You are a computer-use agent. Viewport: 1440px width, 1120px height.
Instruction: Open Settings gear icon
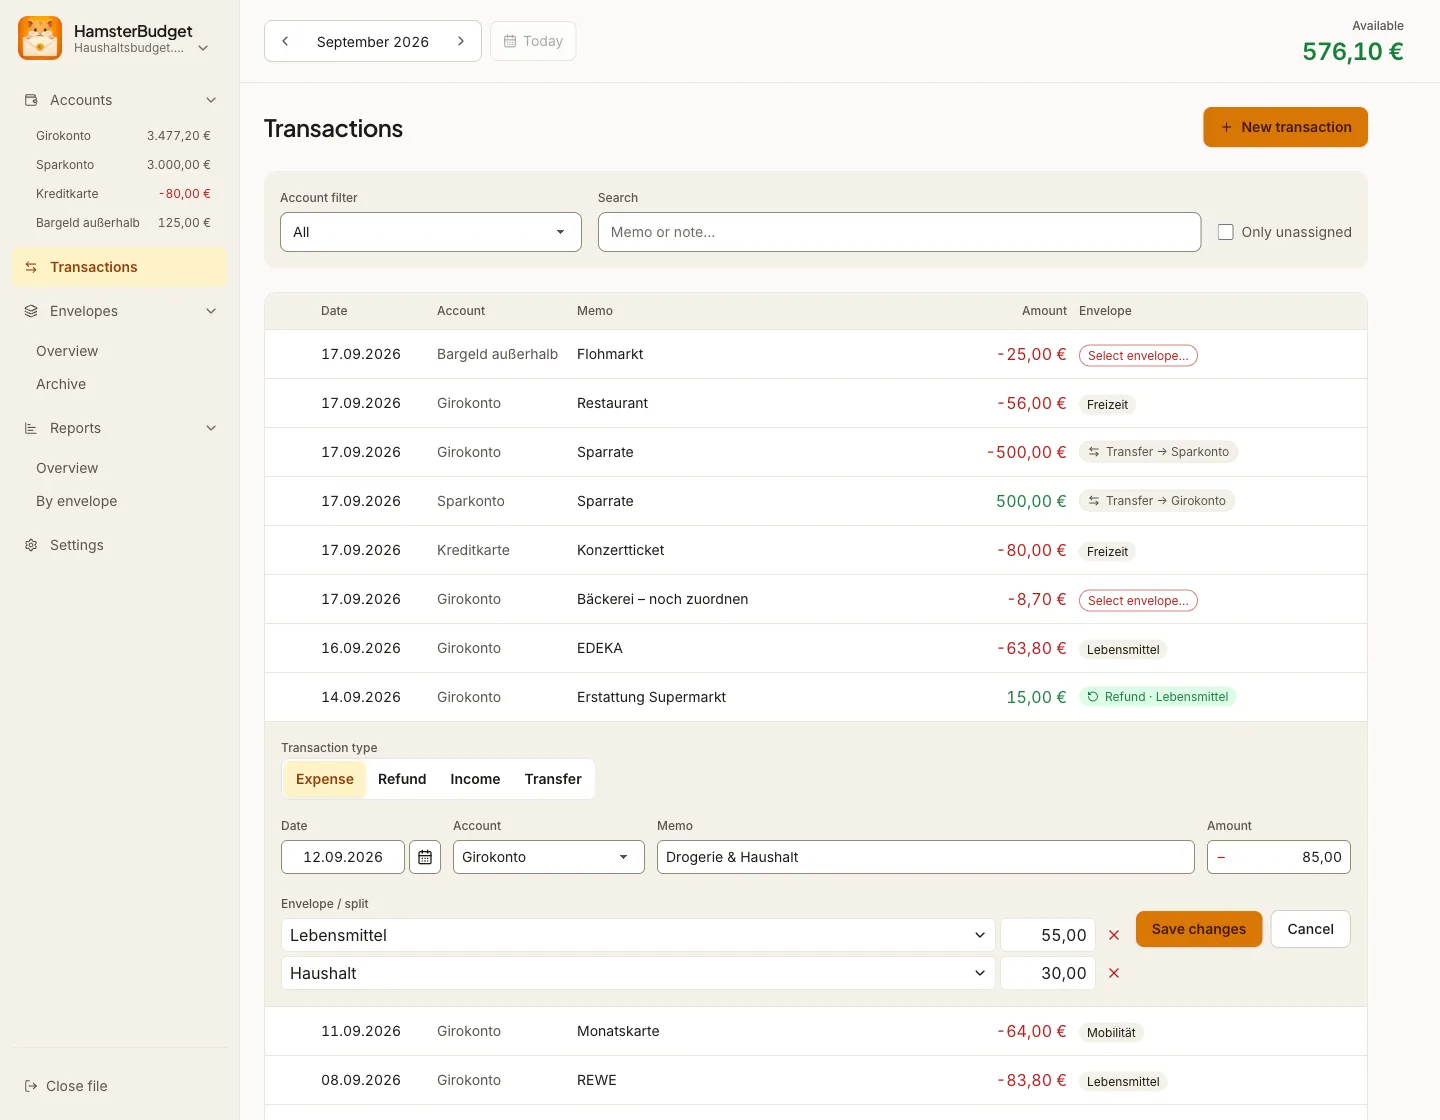click(31, 545)
